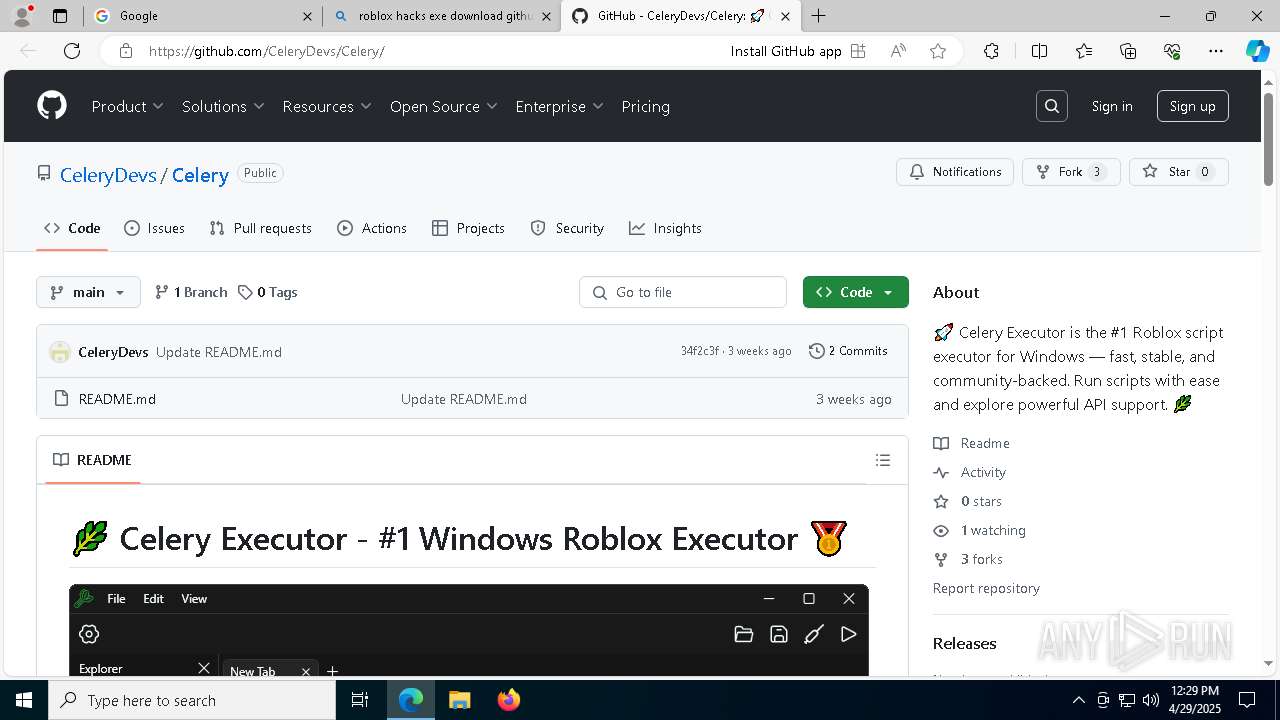Open Favorites list icon in toolbar
1280x720 pixels.
click(1084, 51)
